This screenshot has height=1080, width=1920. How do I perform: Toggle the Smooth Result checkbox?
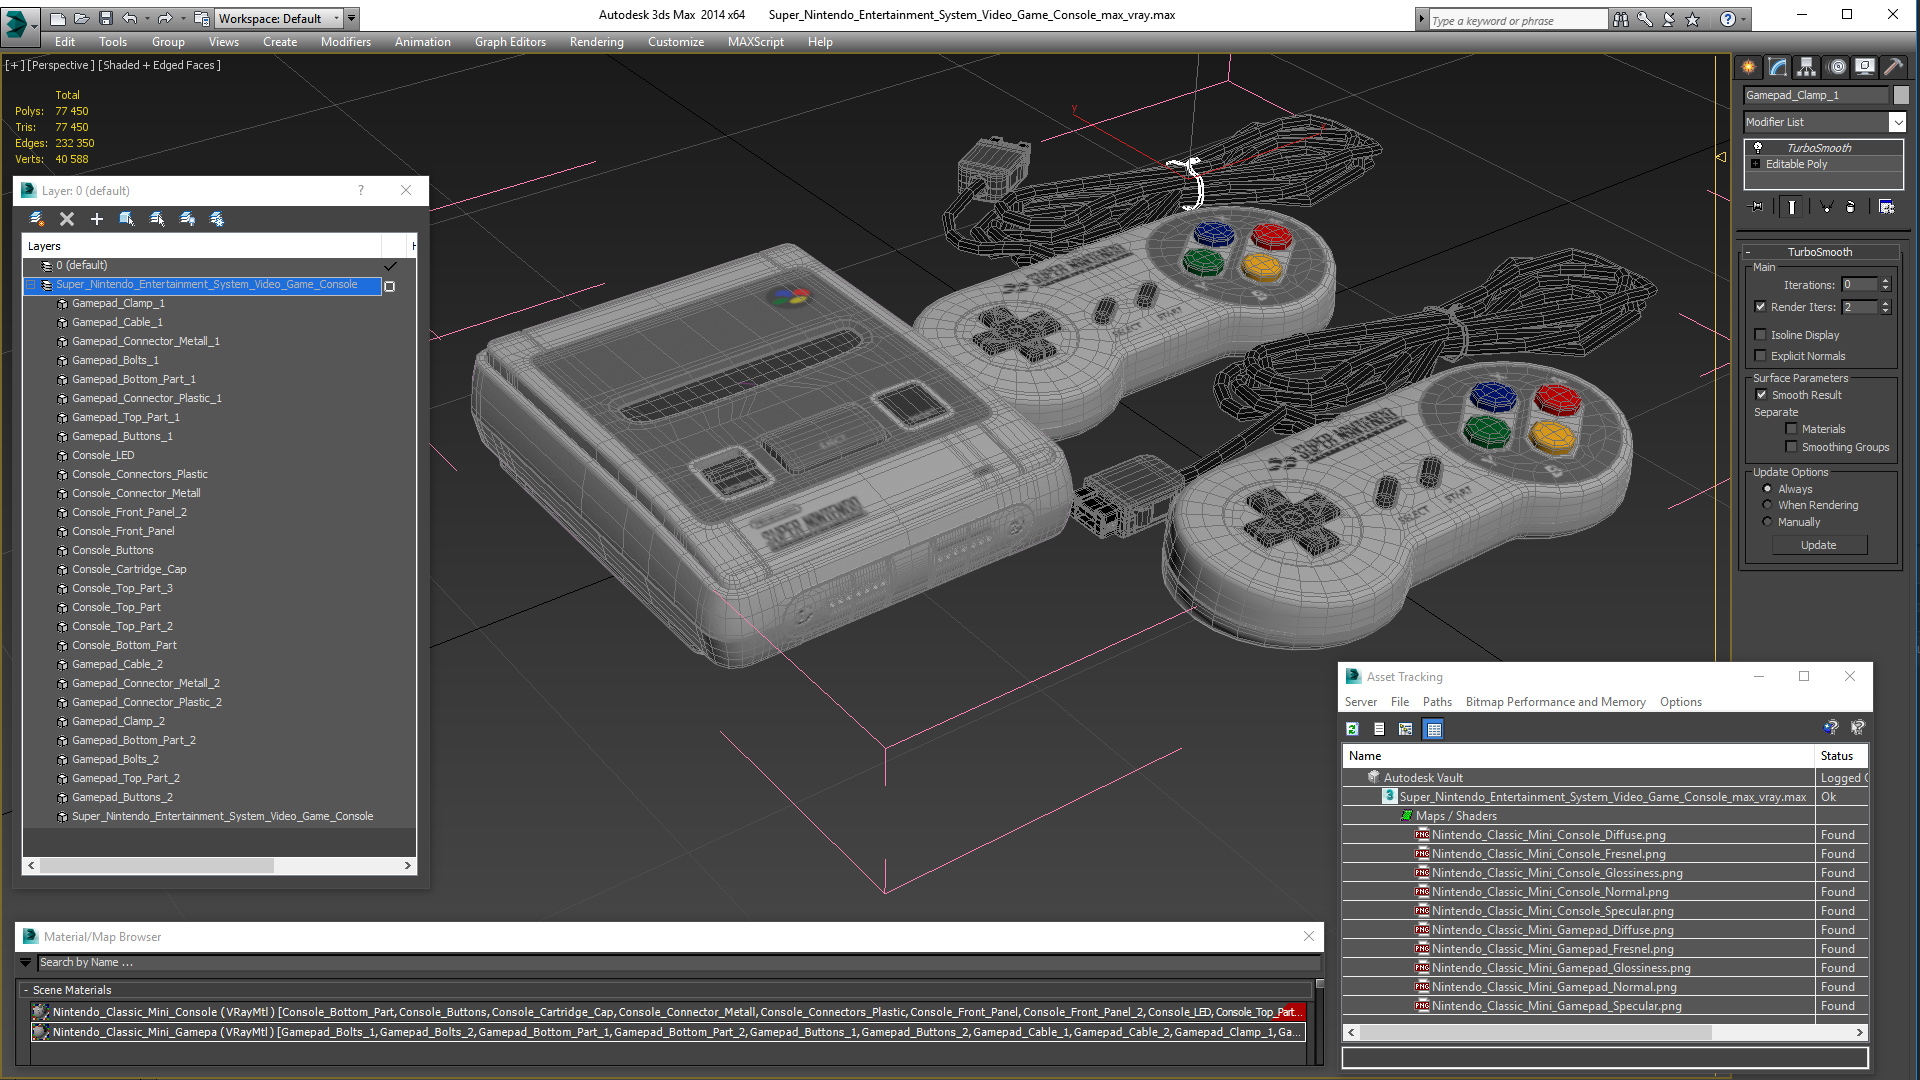click(x=1761, y=395)
